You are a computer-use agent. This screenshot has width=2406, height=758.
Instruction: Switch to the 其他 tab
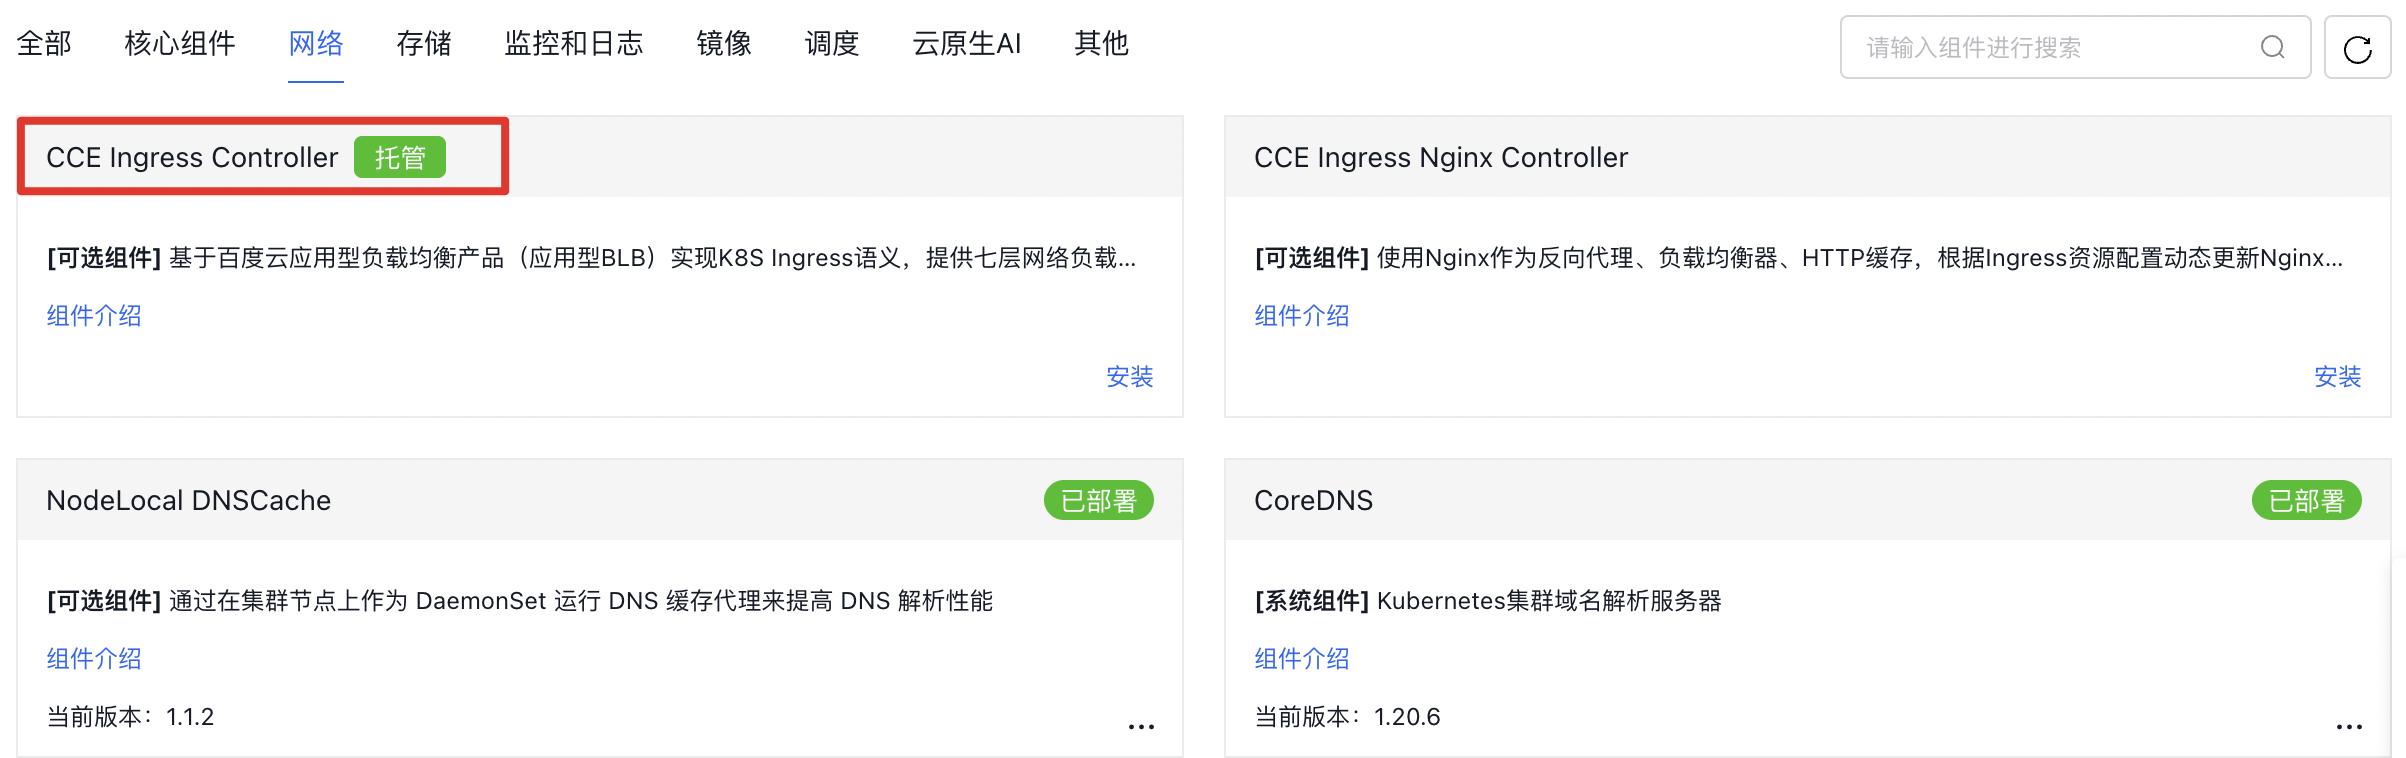(x=1102, y=43)
